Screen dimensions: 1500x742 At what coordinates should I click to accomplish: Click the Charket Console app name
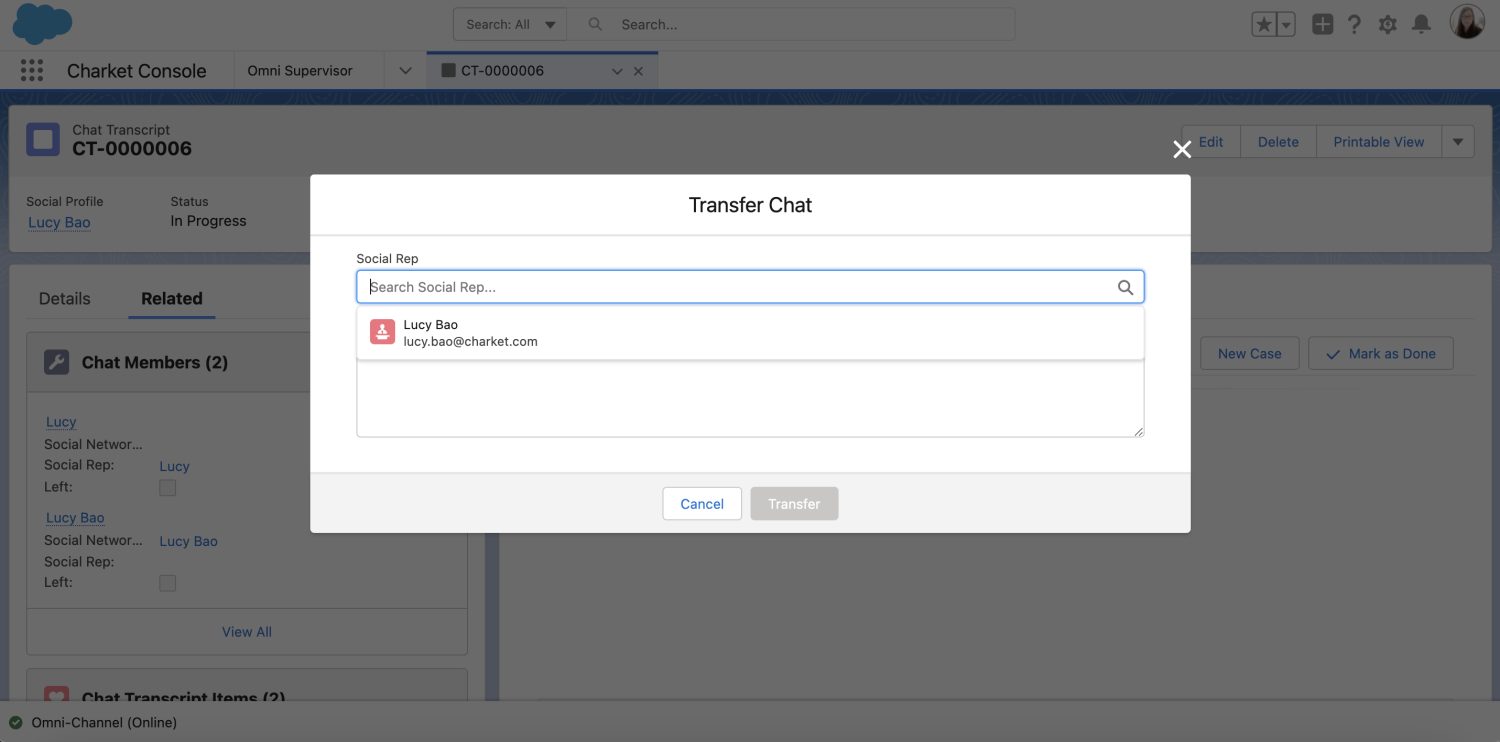coord(137,71)
